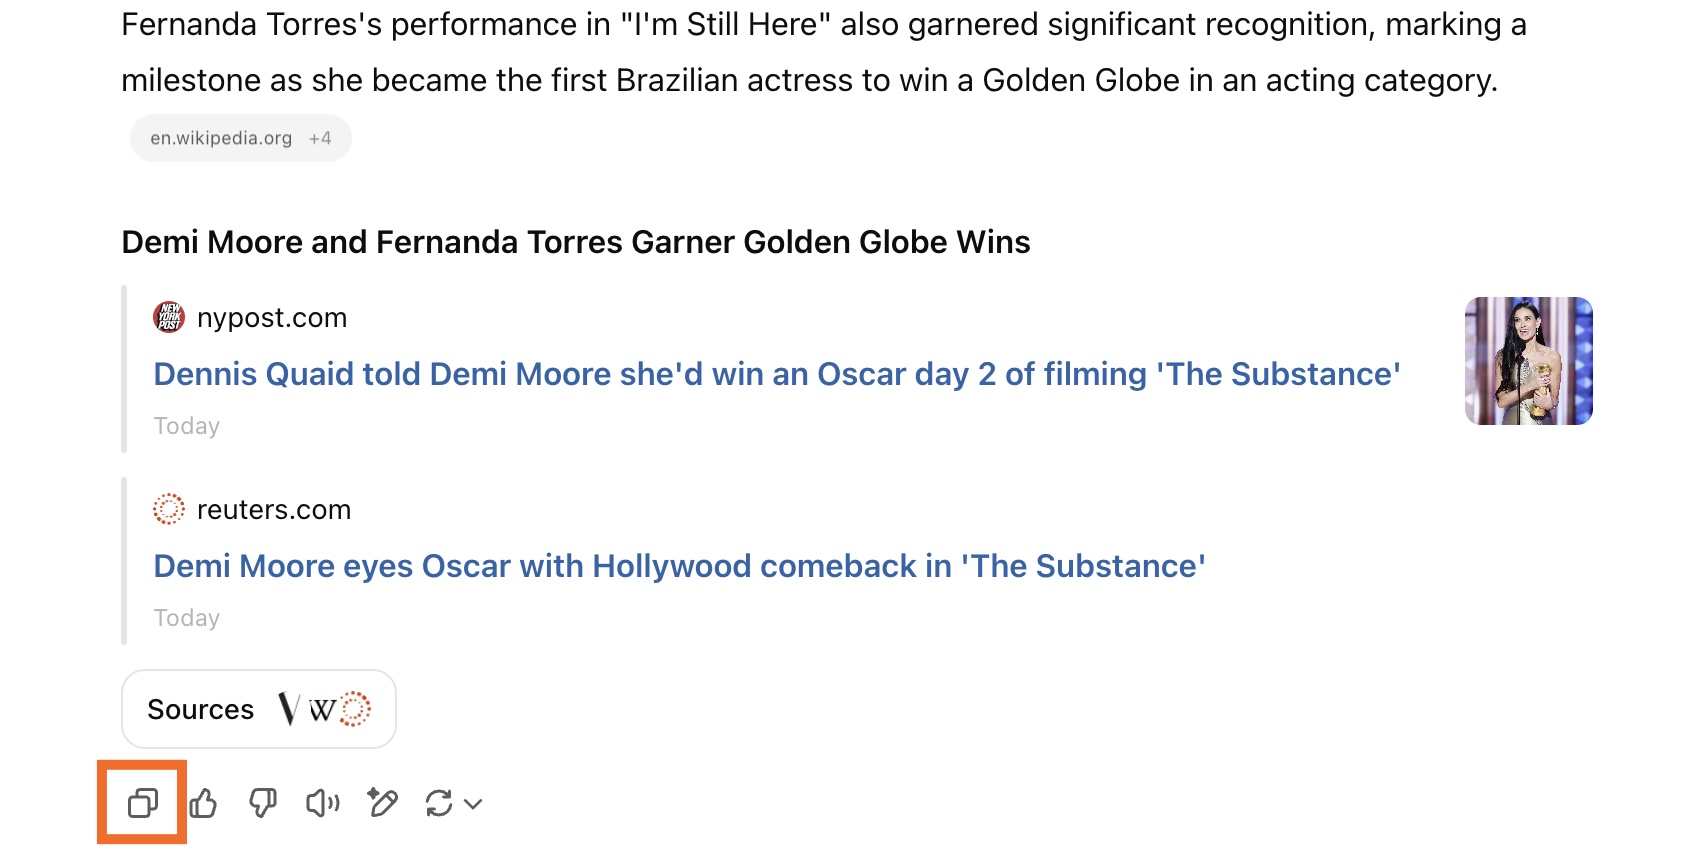Click the Reuters favicon beside reuters.com
The height and width of the screenshot is (861, 1697).
169,510
